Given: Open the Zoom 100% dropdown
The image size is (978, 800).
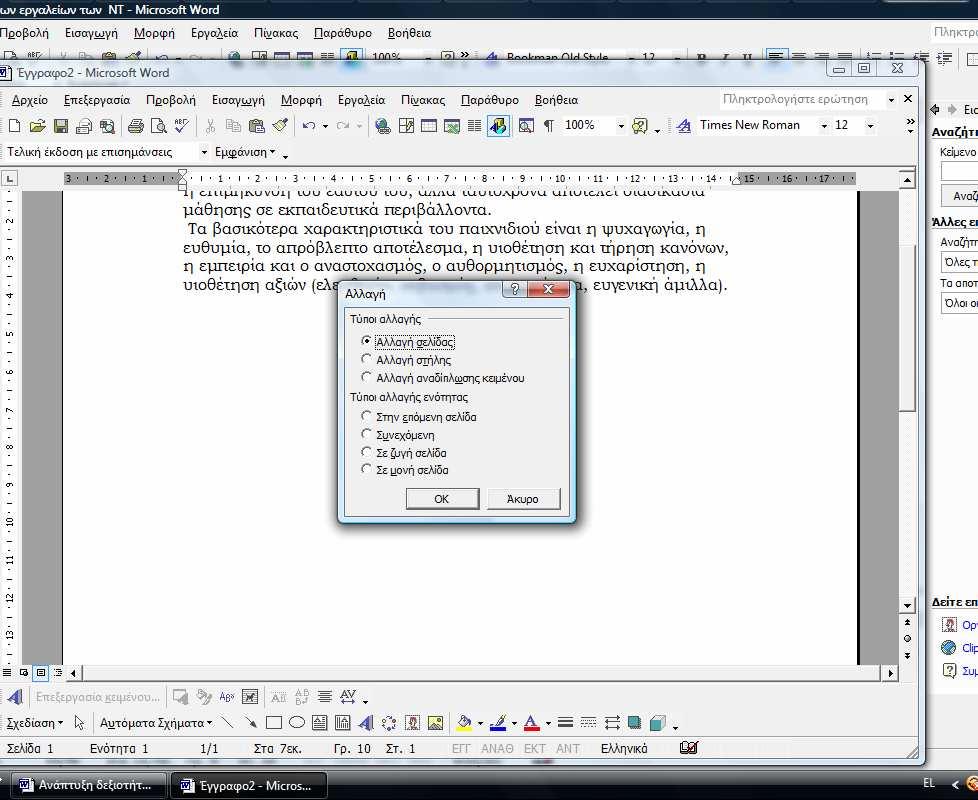Looking at the screenshot, I should [621, 126].
